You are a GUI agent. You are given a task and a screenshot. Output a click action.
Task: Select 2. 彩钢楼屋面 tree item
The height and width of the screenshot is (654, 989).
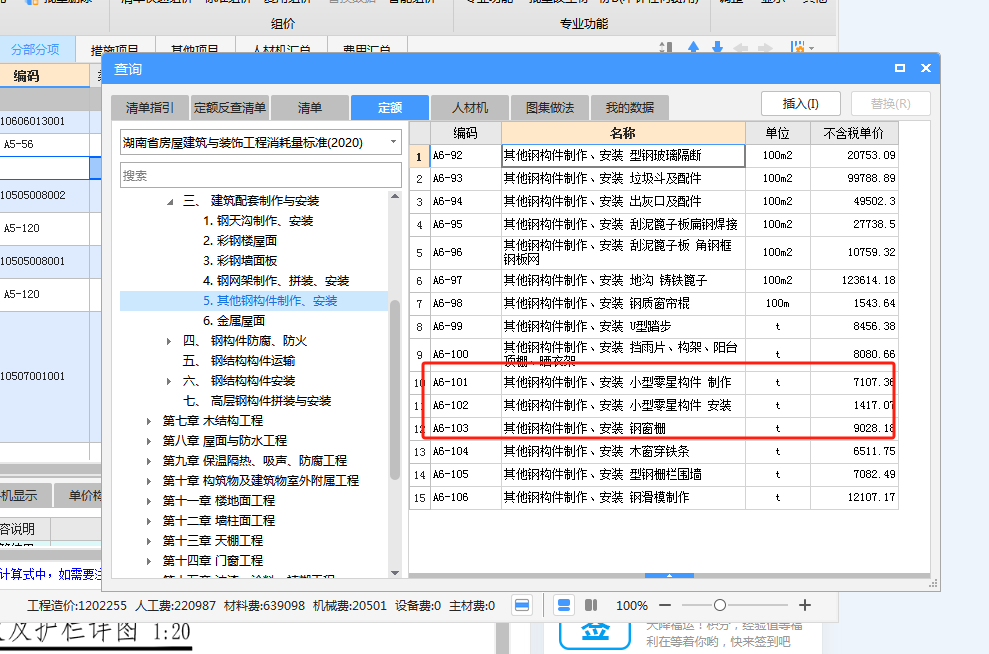[x=240, y=241]
